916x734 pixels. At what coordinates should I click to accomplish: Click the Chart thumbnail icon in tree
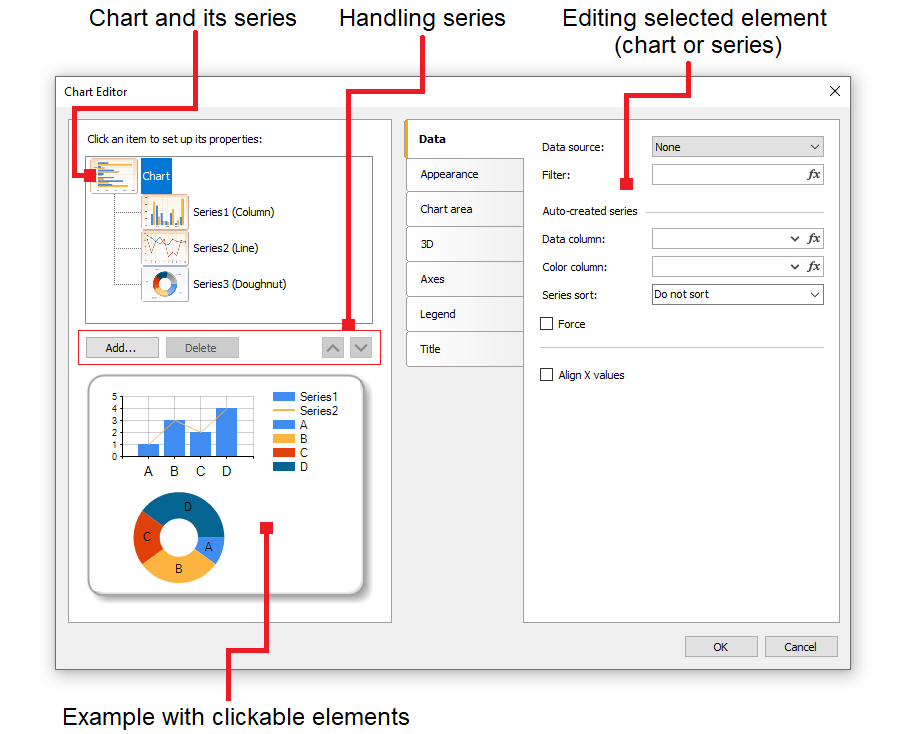click(113, 176)
